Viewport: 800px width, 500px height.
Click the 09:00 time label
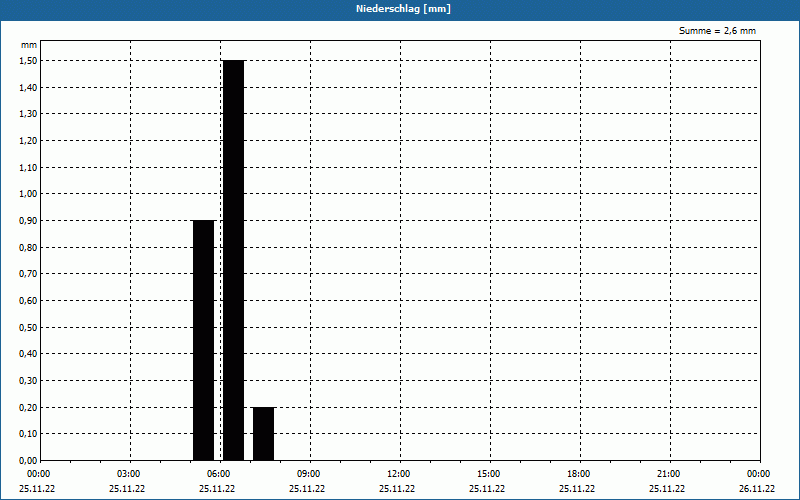coord(309,474)
